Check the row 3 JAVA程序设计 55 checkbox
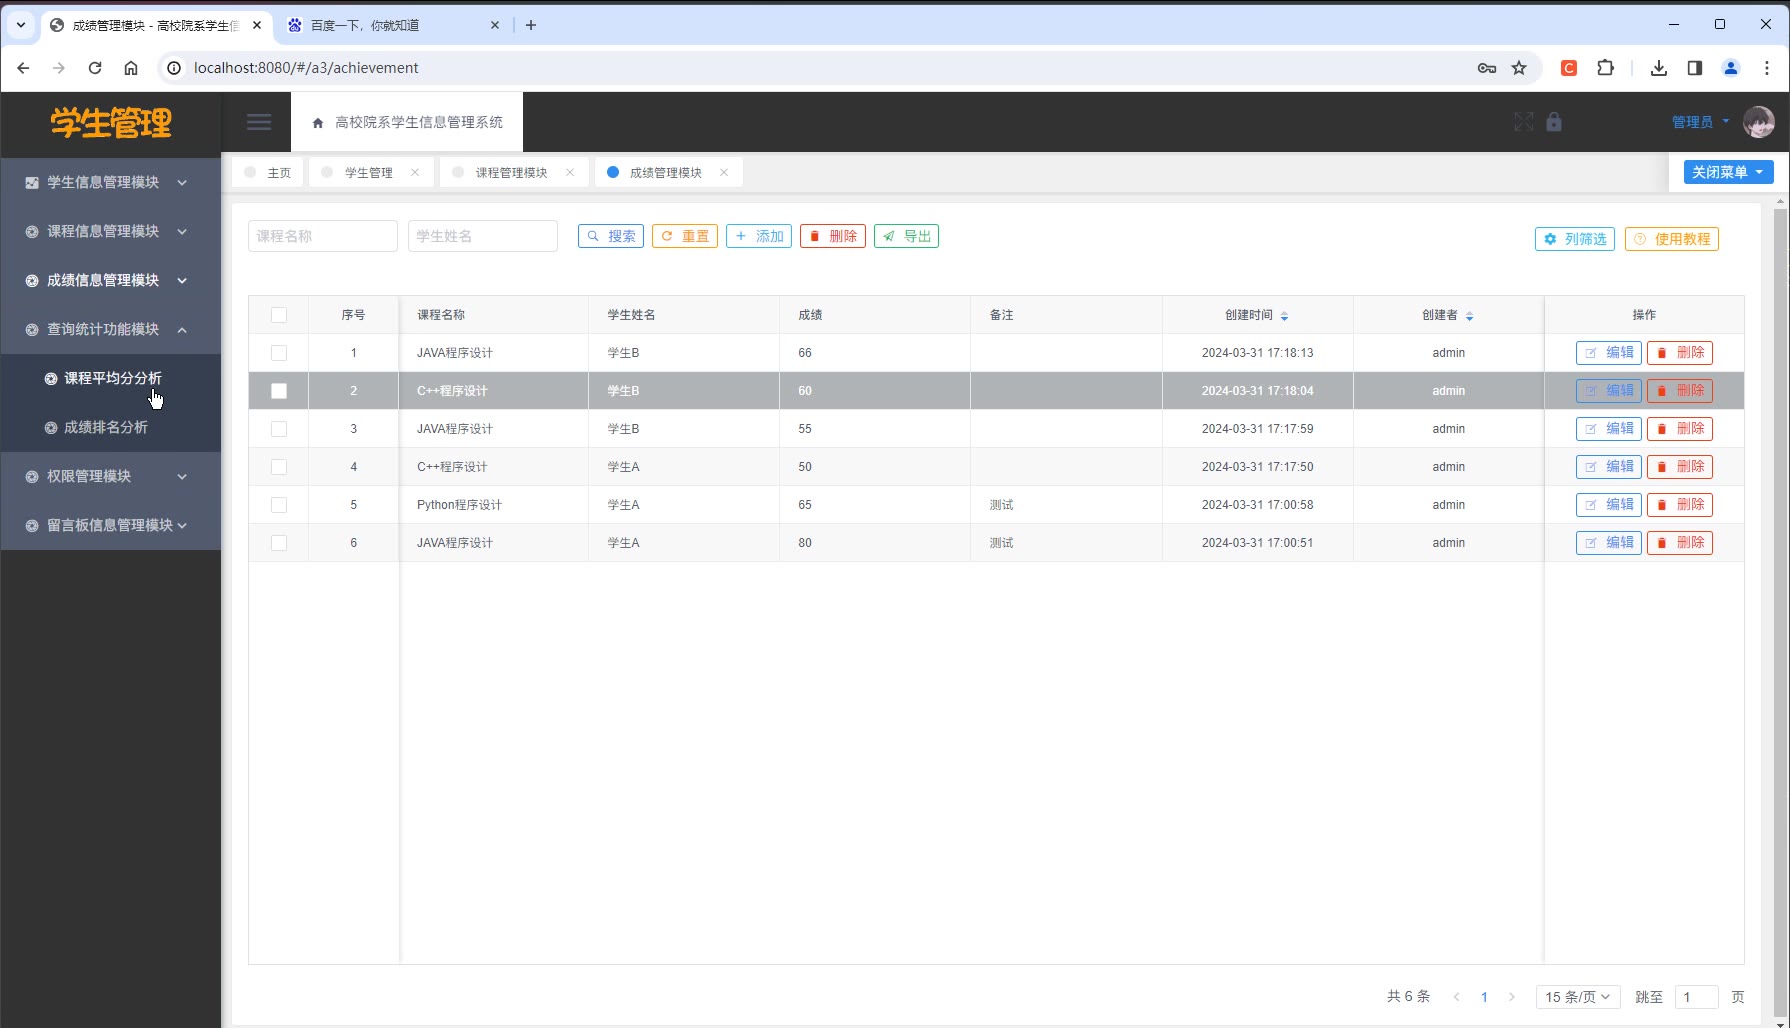1790x1028 pixels. pos(279,429)
